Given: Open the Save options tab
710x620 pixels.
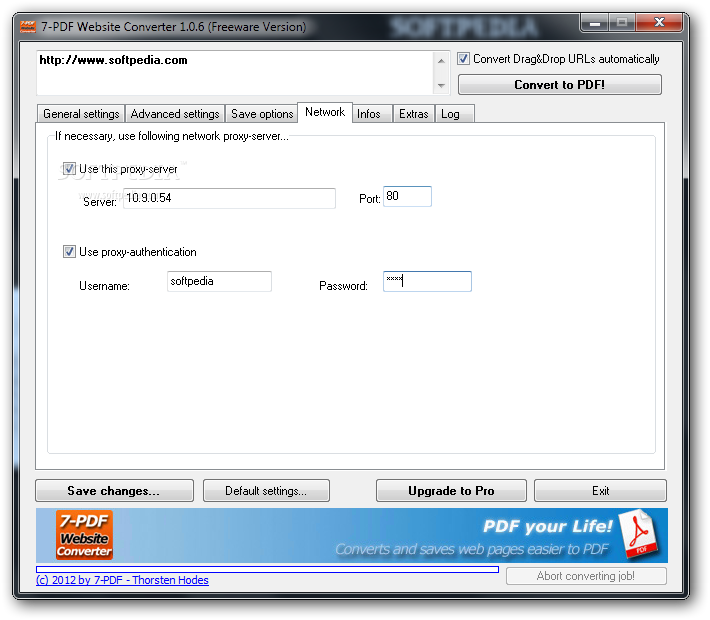Looking at the screenshot, I should [262, 114].
